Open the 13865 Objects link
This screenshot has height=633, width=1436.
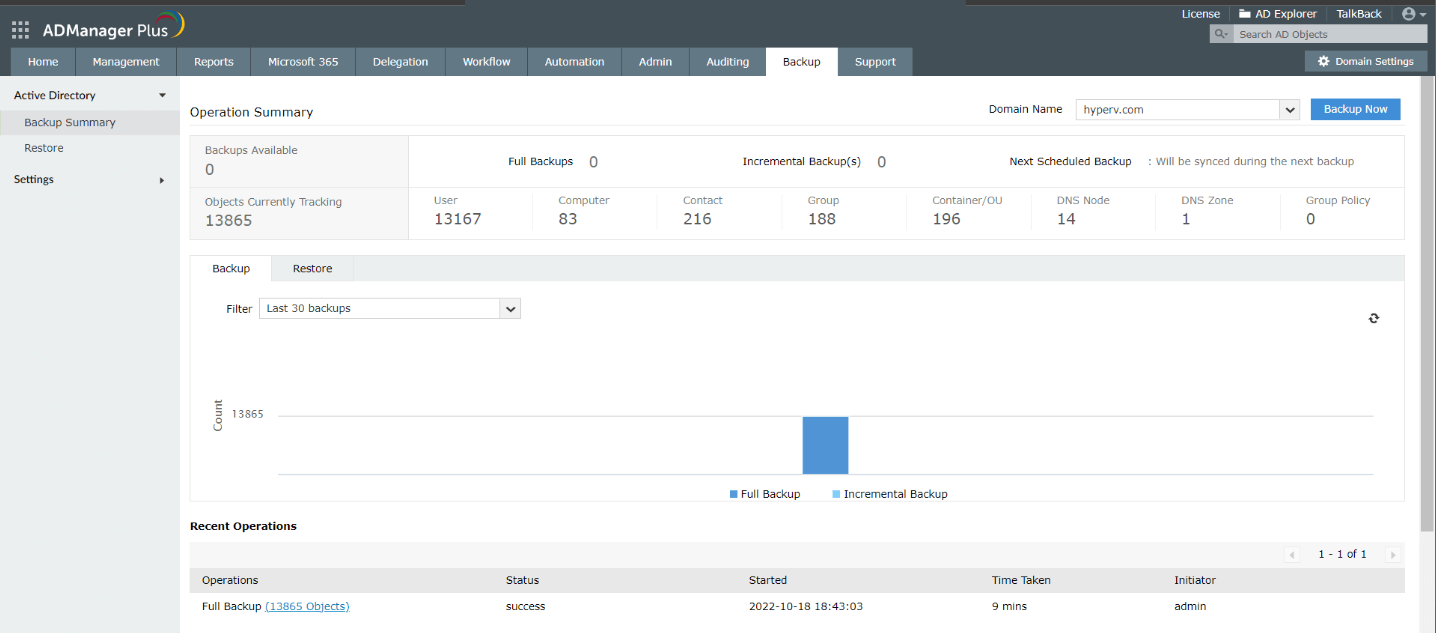tap(307, 605)
